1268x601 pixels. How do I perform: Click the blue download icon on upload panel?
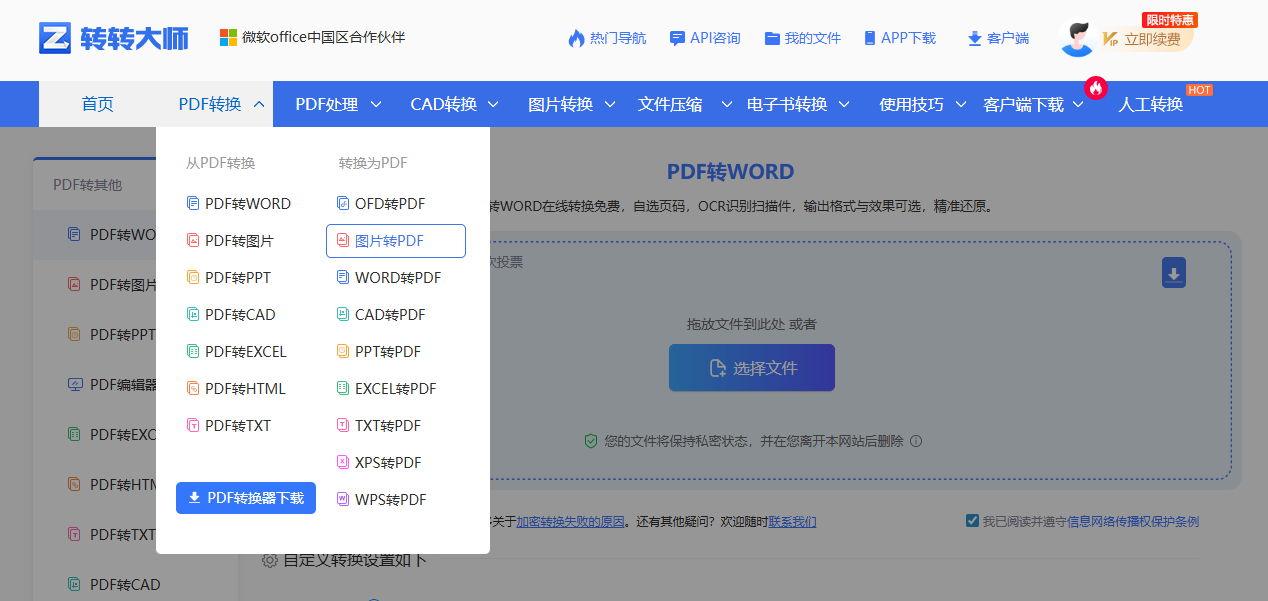(1172, 272)
